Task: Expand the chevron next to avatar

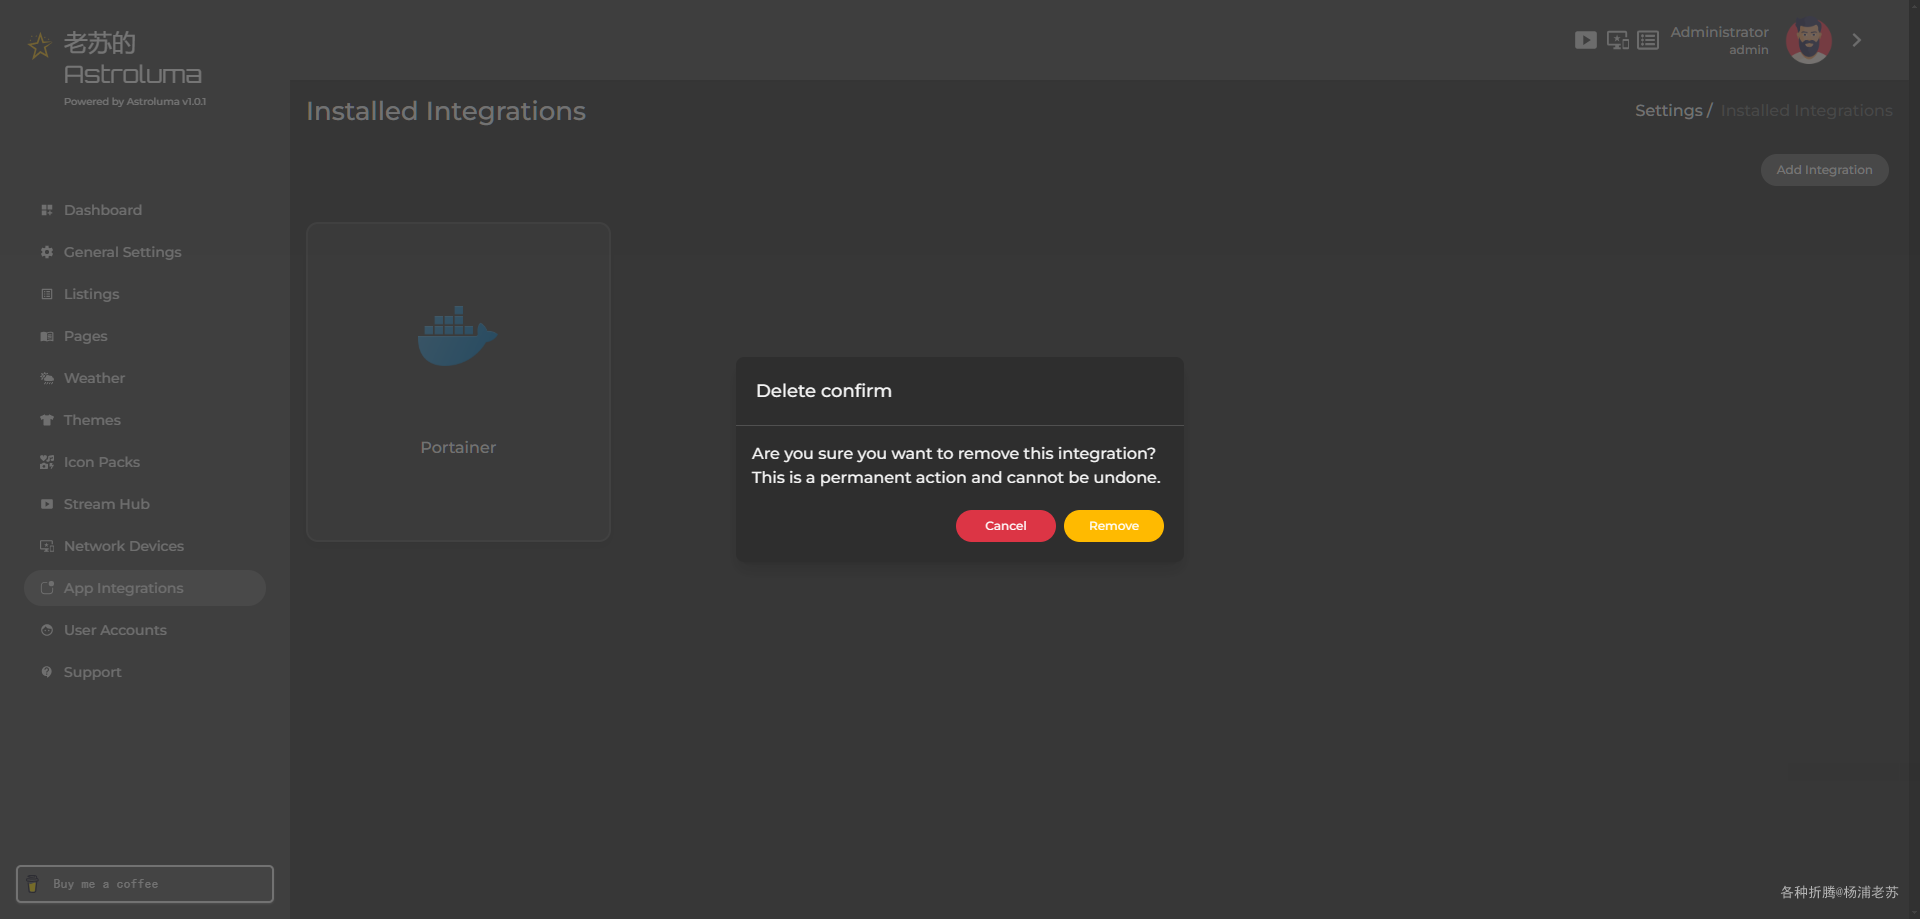Action: pos(1857,40)
